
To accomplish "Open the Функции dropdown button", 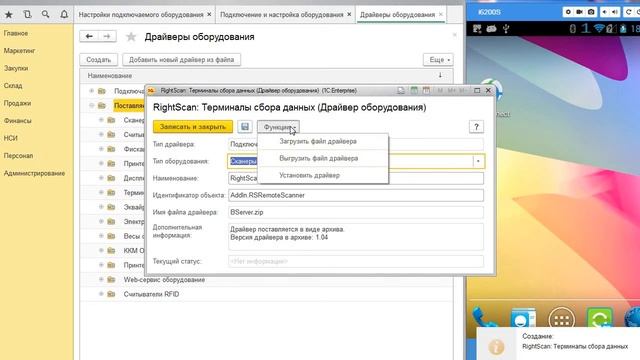I will coord(278,127).
